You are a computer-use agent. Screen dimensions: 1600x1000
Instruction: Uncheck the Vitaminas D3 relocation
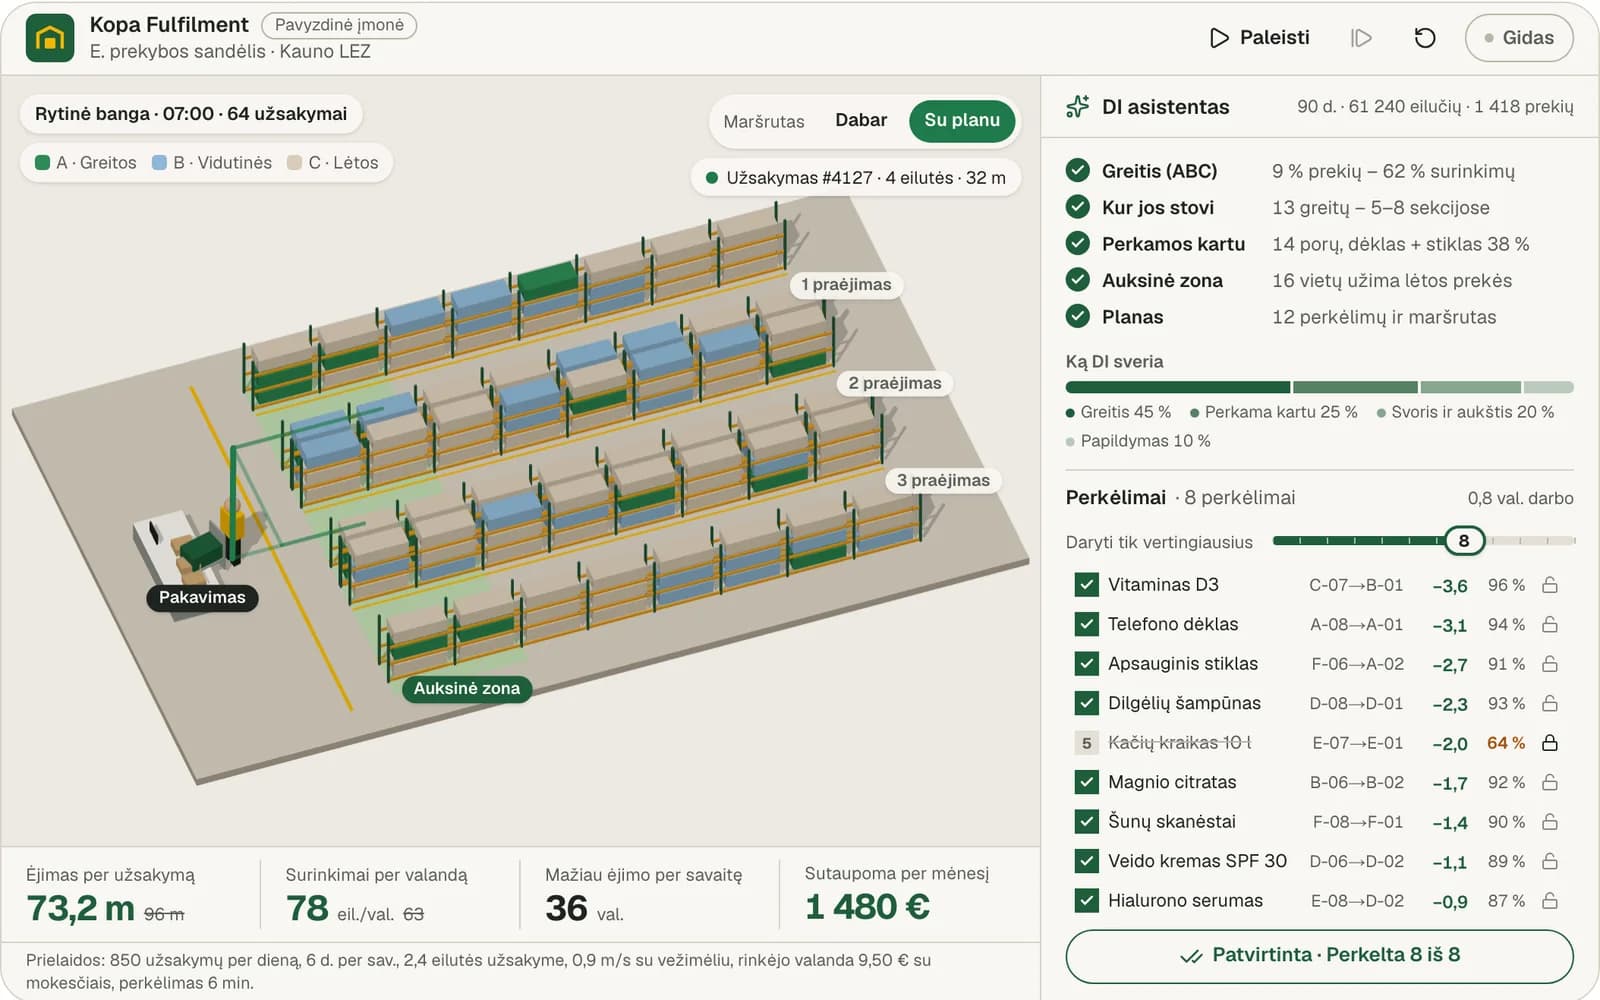click(x=1086, y=585)
